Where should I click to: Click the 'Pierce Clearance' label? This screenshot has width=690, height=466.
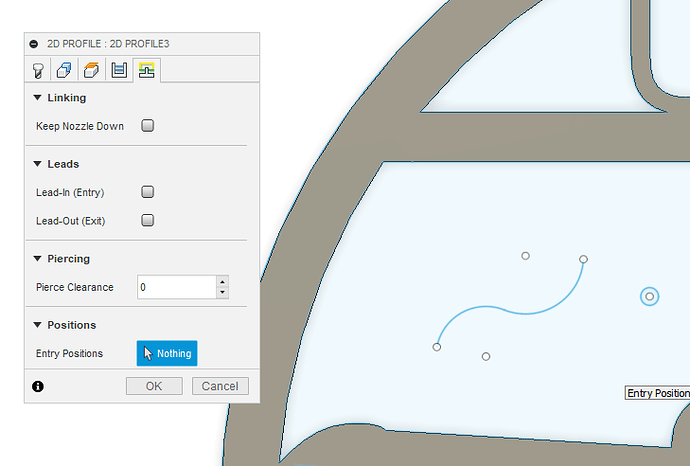(75, 287)
